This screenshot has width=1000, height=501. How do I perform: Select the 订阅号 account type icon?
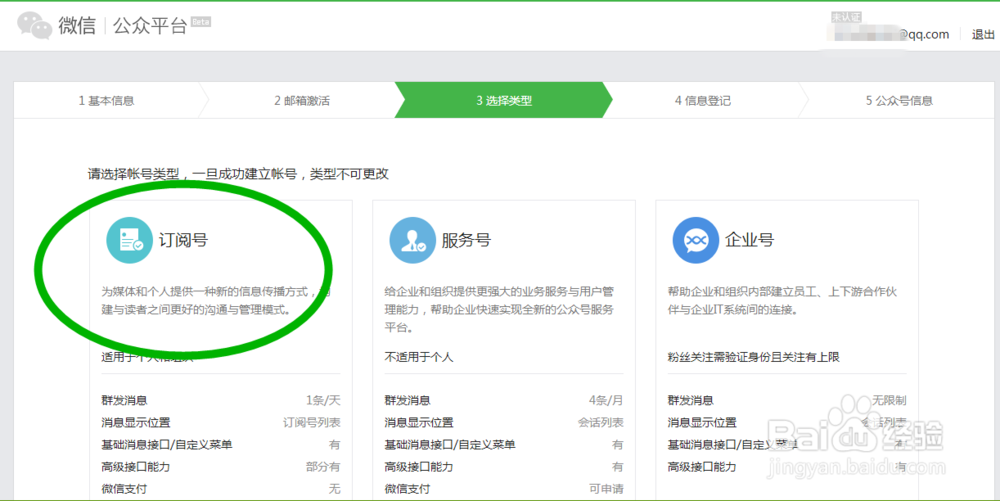pyautogui.click(x=129, y=240)
